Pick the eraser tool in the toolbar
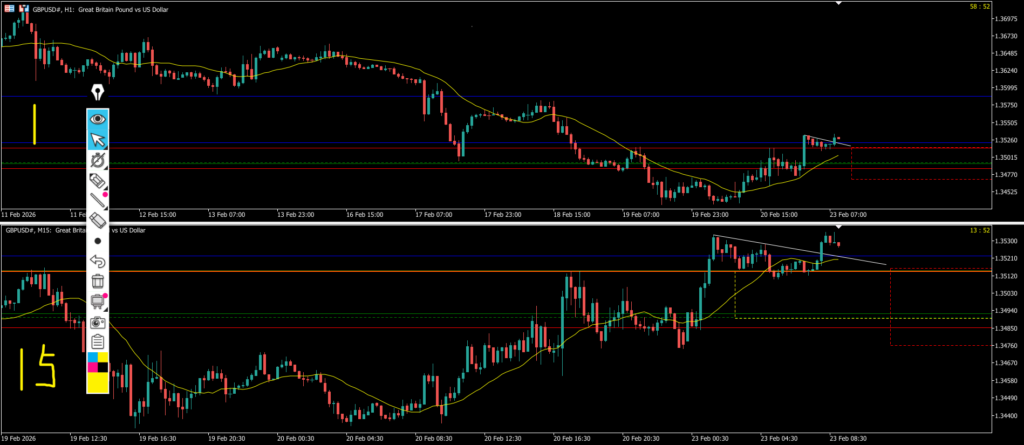 click(x=98, y=220)
